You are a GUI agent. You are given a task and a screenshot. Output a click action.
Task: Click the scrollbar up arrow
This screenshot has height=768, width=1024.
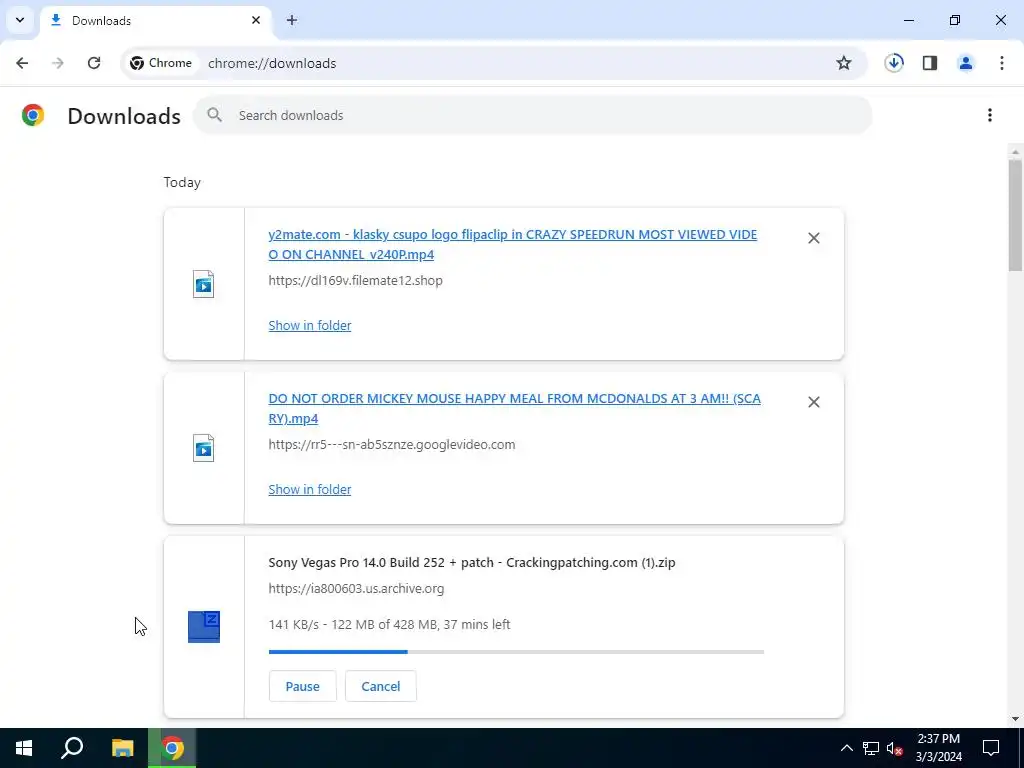pos(1015,152)
